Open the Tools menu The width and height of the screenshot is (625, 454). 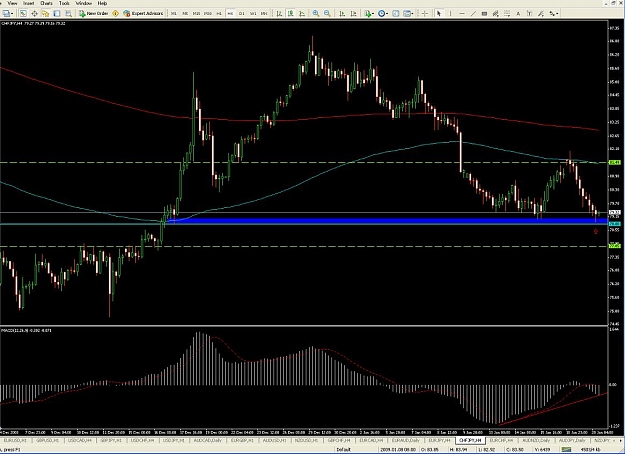[64, 3]
